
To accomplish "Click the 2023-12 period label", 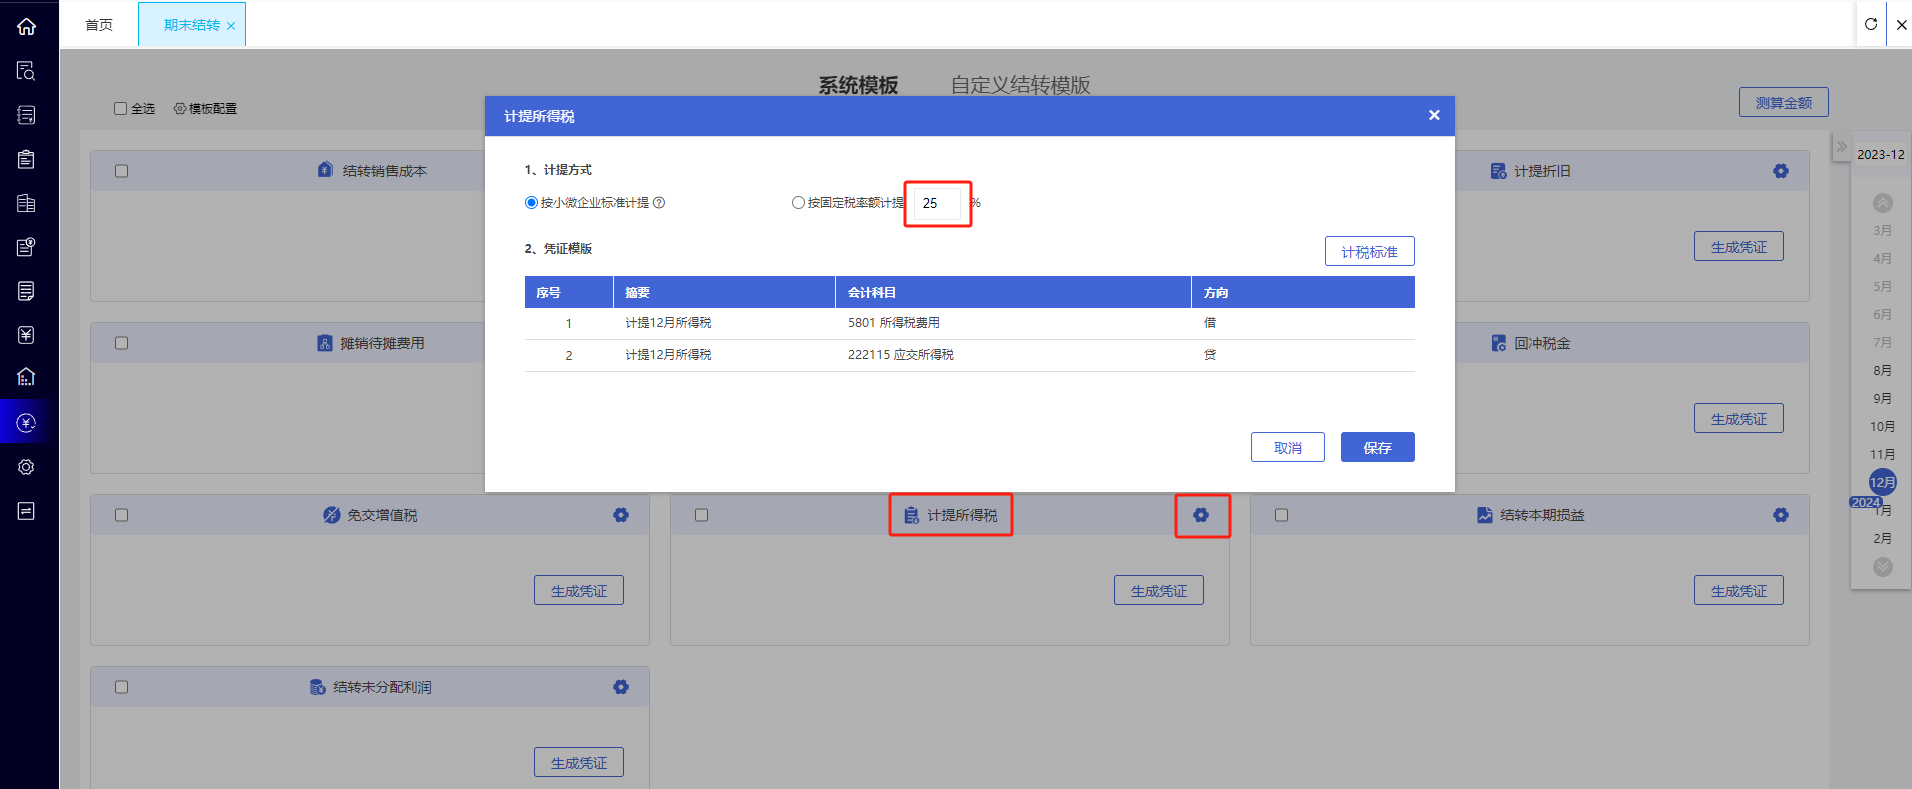I will tap(1881, 154).
